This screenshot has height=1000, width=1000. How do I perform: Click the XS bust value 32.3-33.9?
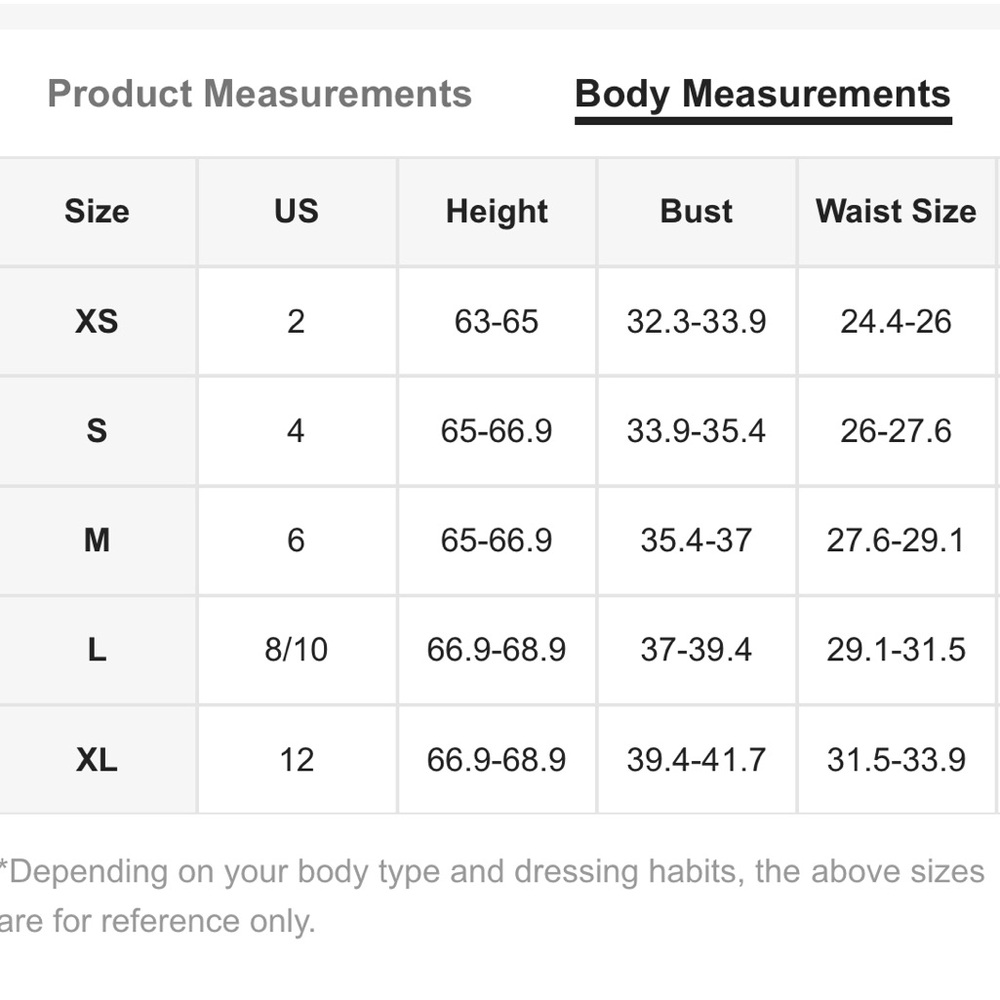point(696,321)
